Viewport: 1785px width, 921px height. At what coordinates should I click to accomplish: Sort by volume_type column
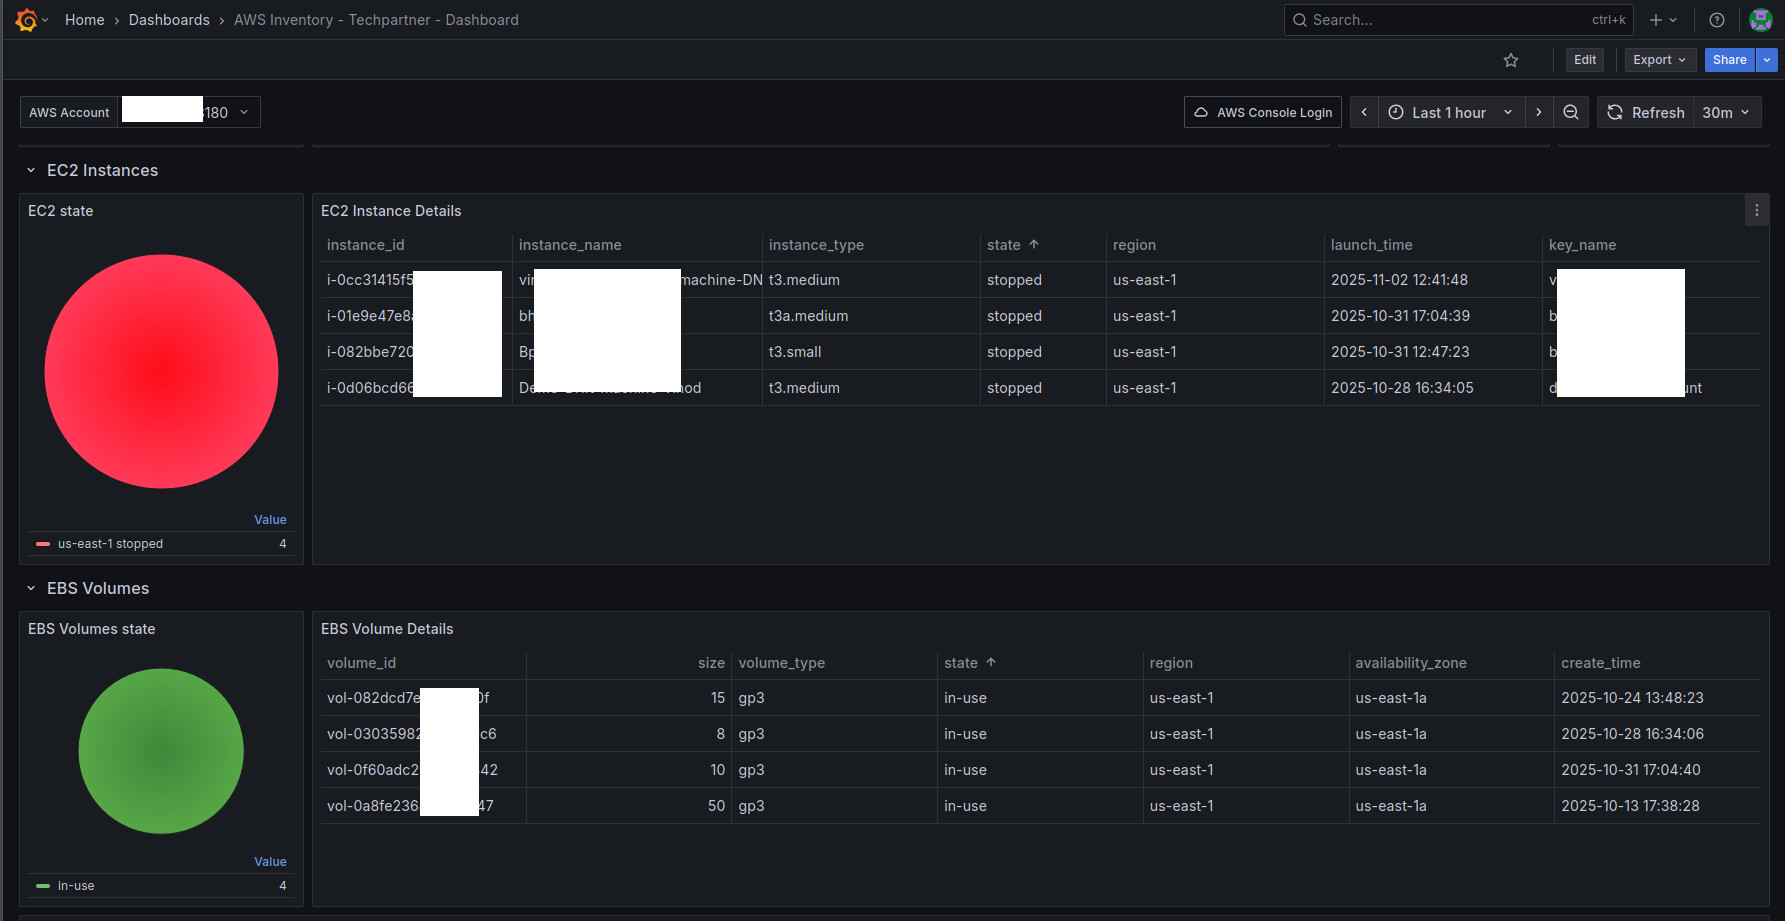tap(782, 663)
